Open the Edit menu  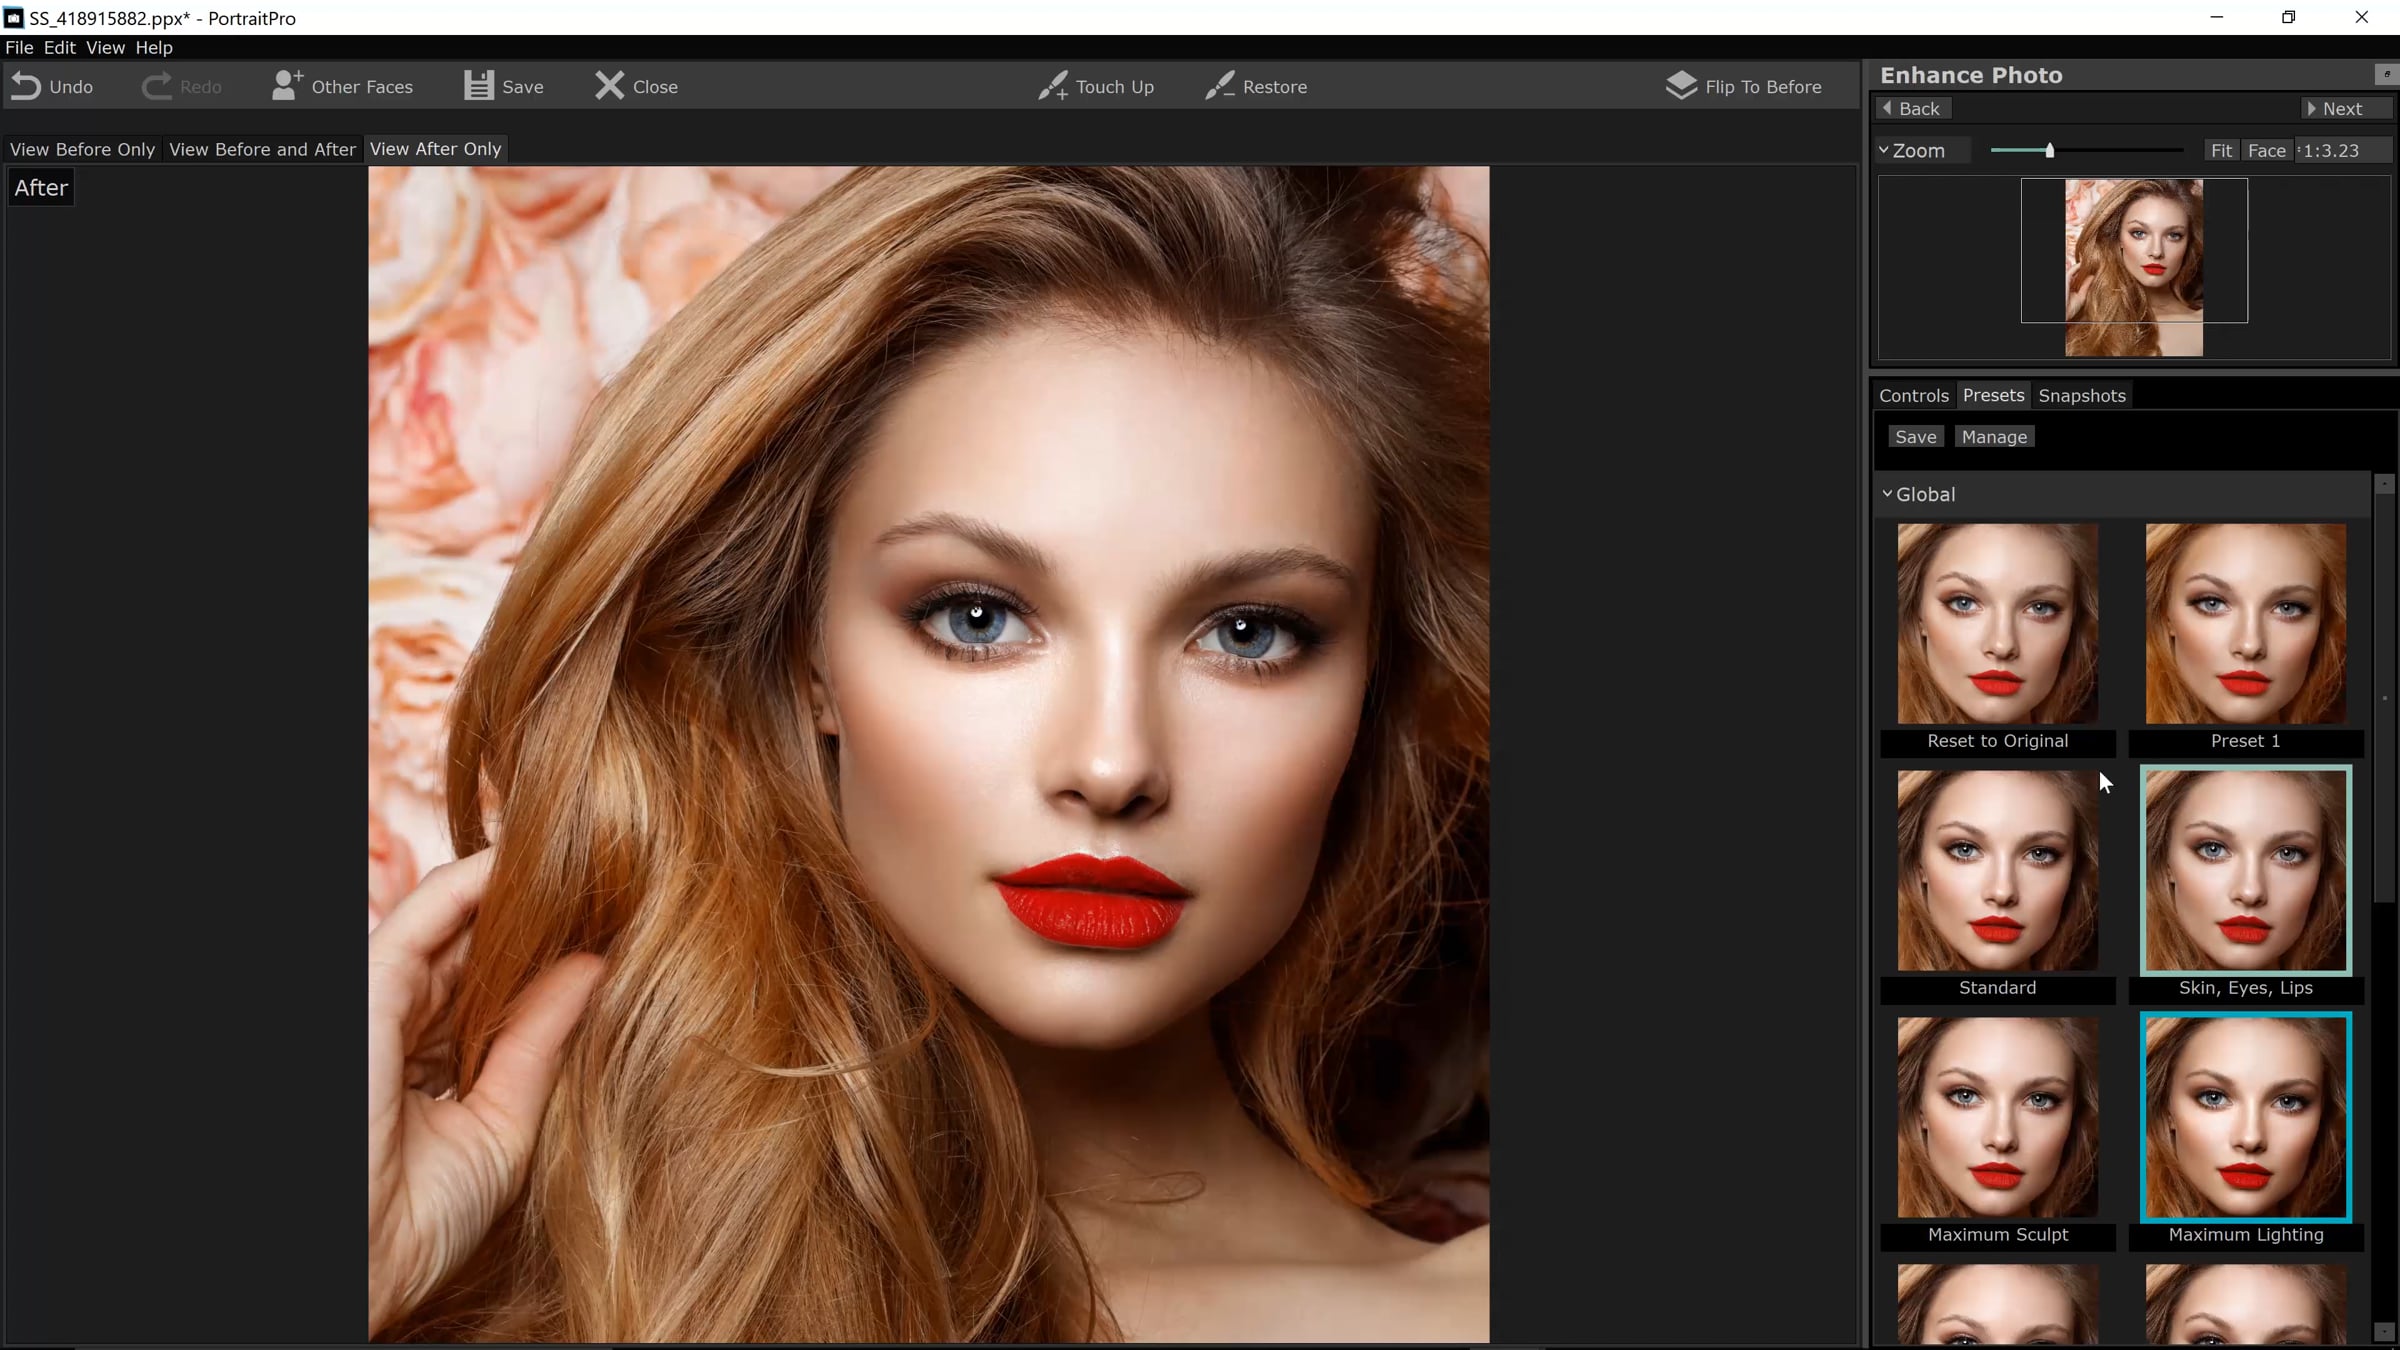click(59, 47)
